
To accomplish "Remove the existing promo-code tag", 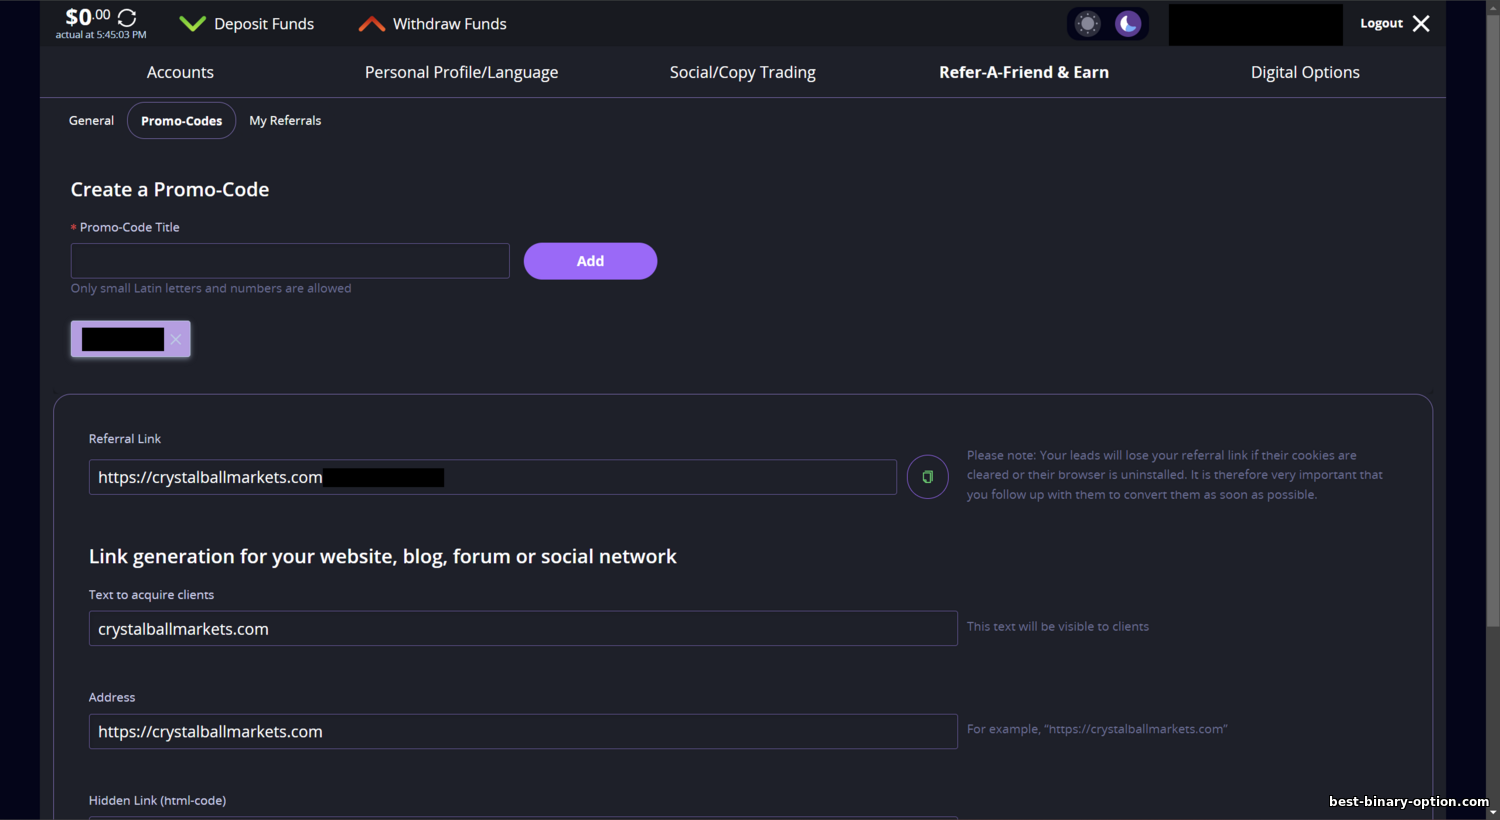I will (176, 339).
